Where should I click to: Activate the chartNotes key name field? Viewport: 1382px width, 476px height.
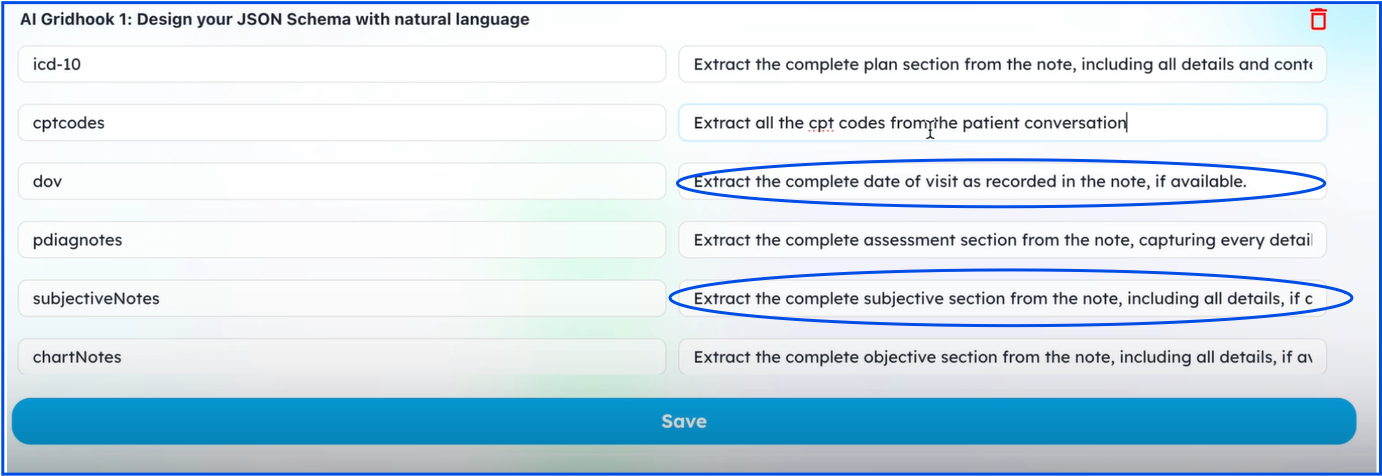click(341, 357)
